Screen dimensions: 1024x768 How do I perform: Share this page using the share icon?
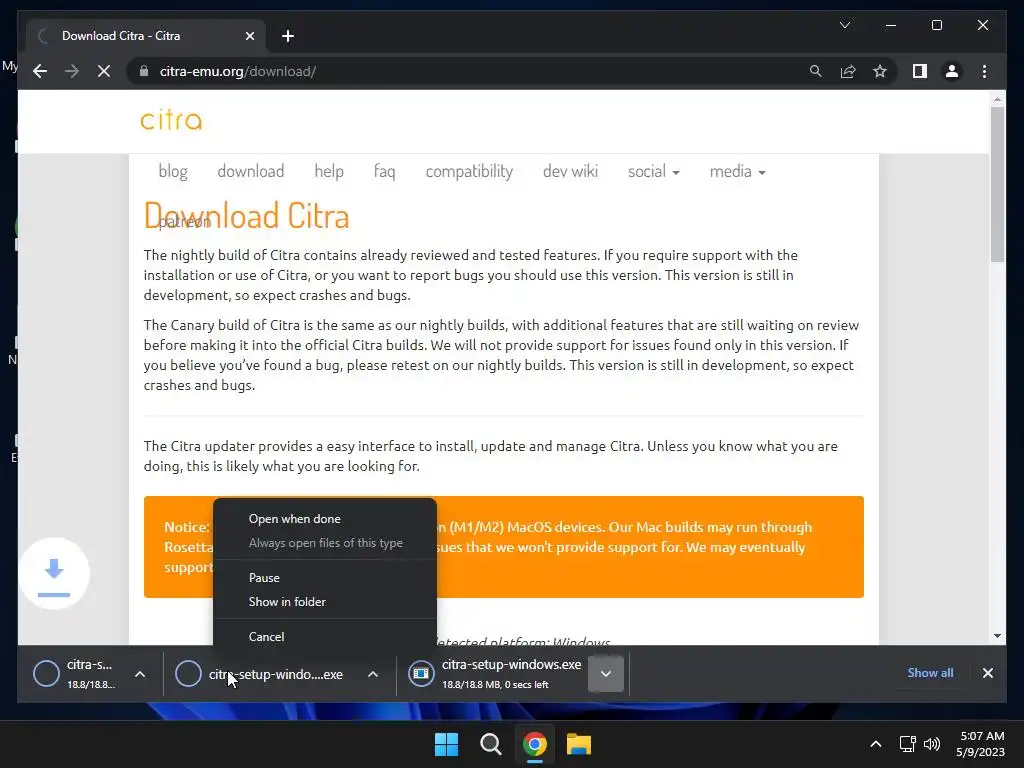coord(848,71)
